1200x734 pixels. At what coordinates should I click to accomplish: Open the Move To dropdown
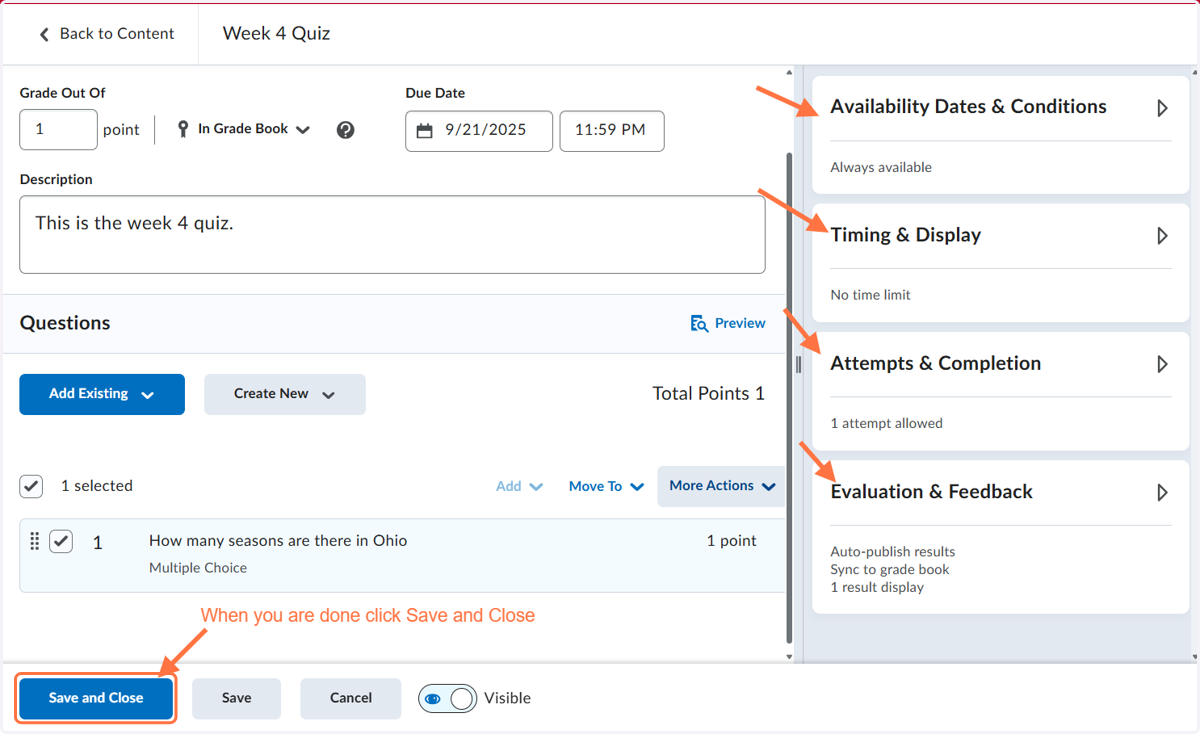click(x=606, y=486)
